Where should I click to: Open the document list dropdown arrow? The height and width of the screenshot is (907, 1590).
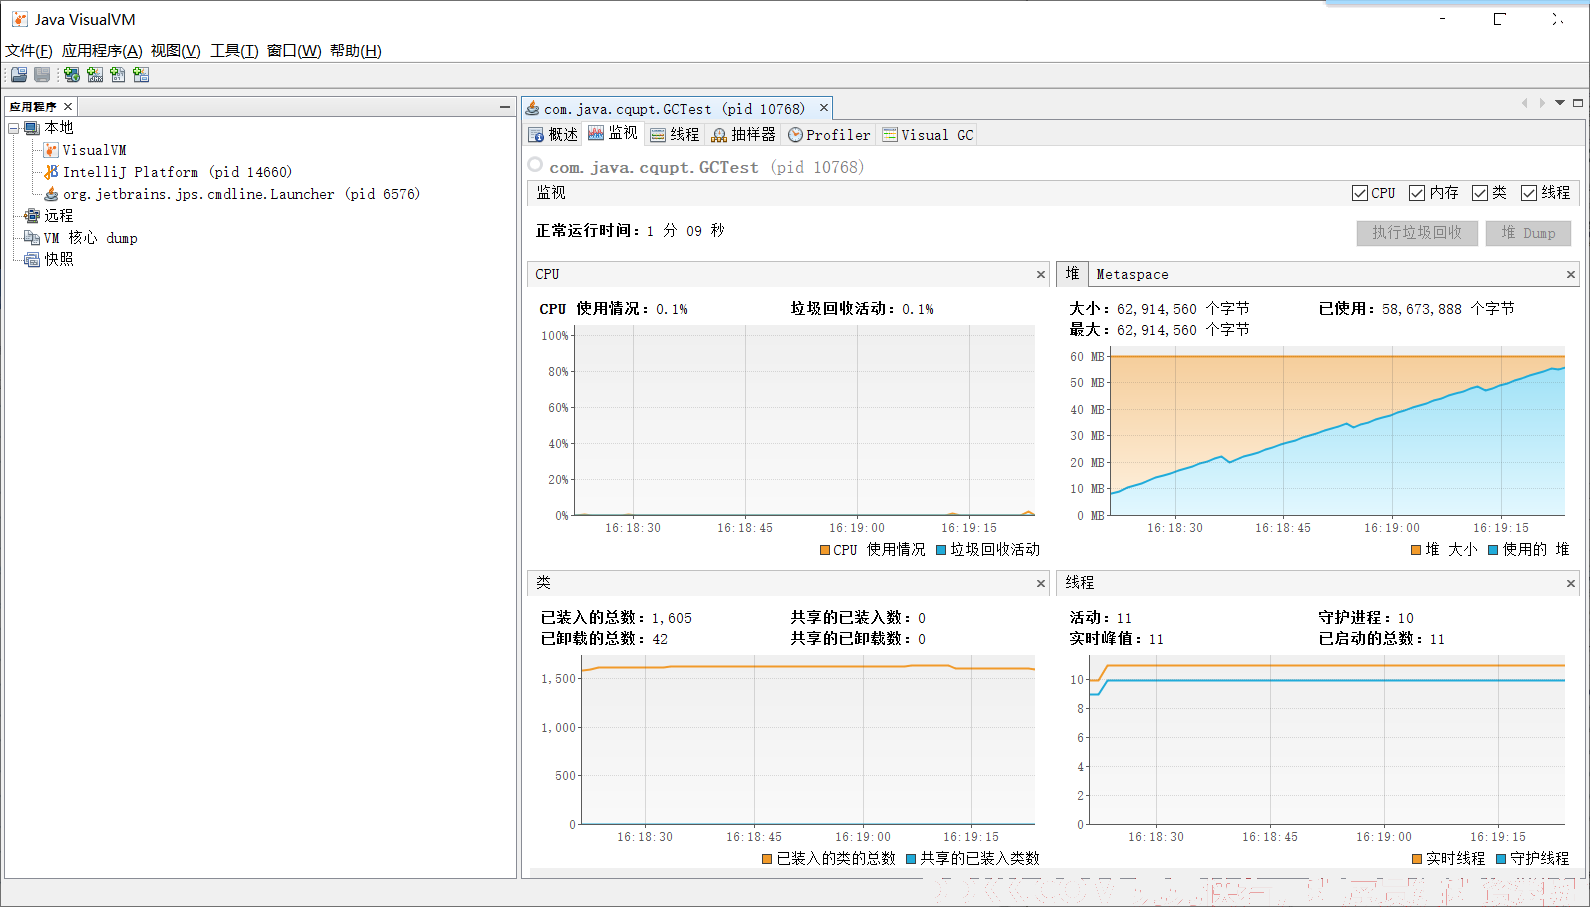[x=1560, y=103]
